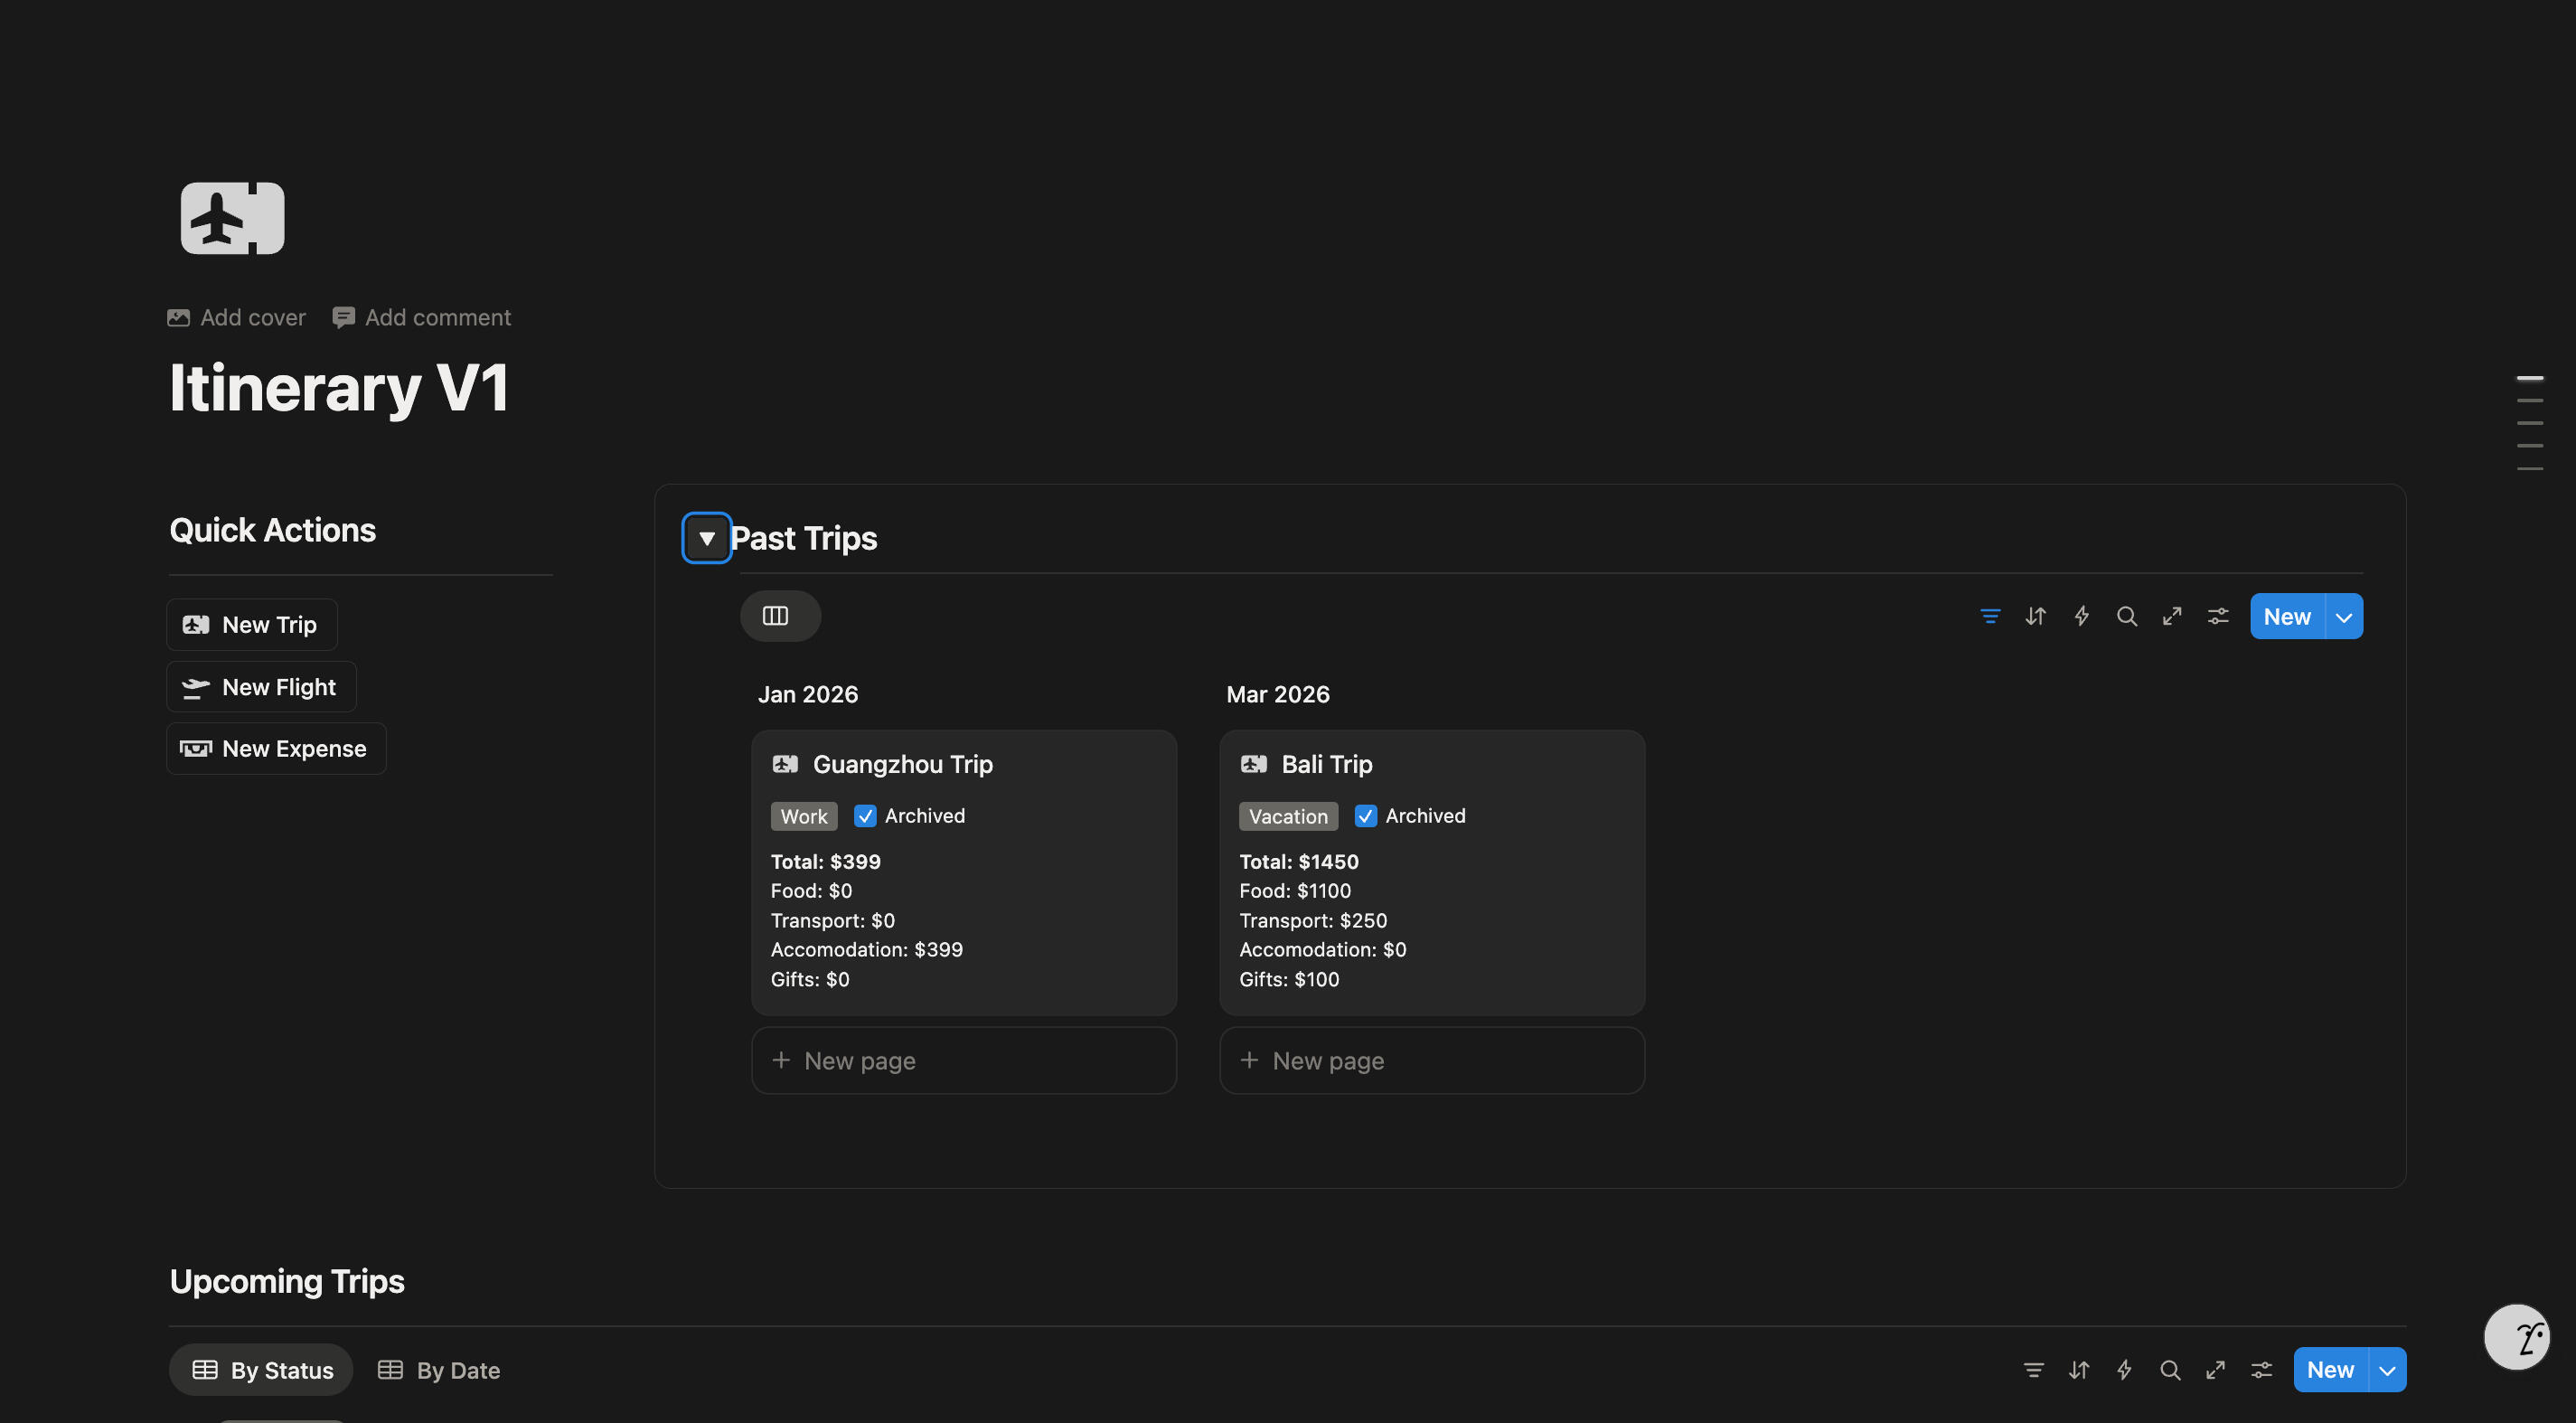Collapse the Past Trips toggle heading
The image size is (2576, 1423).
[x=706, y=538]
